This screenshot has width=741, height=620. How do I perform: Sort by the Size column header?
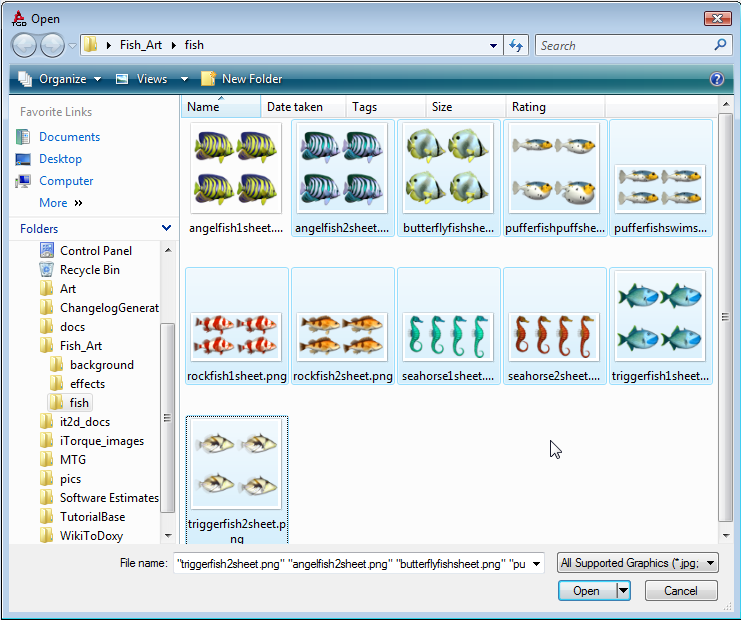(x=465, y=107)
